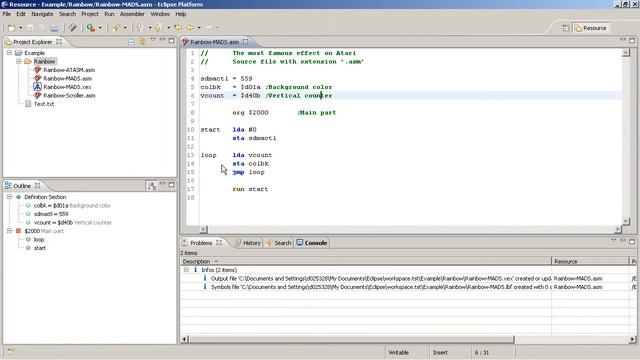Maximize the Outline view

[171, 184]
